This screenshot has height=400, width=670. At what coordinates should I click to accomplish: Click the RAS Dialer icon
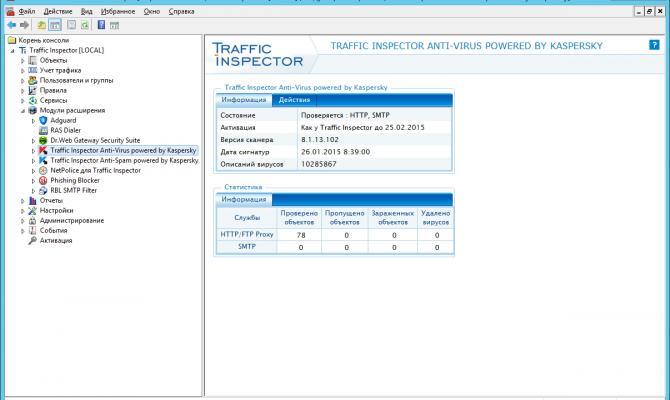coord(43,130)
